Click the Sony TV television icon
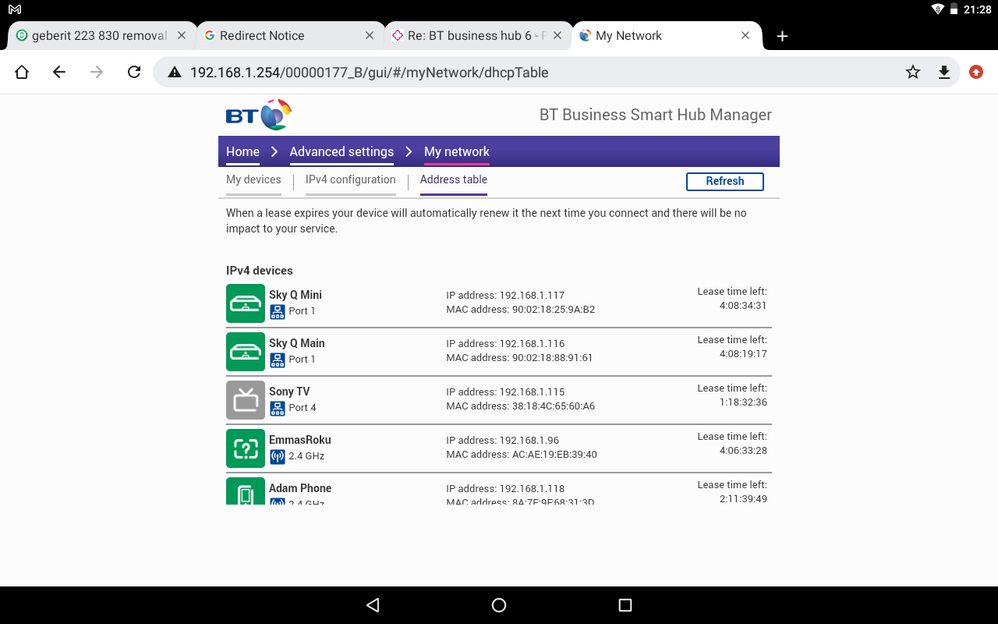 (245, 399)
